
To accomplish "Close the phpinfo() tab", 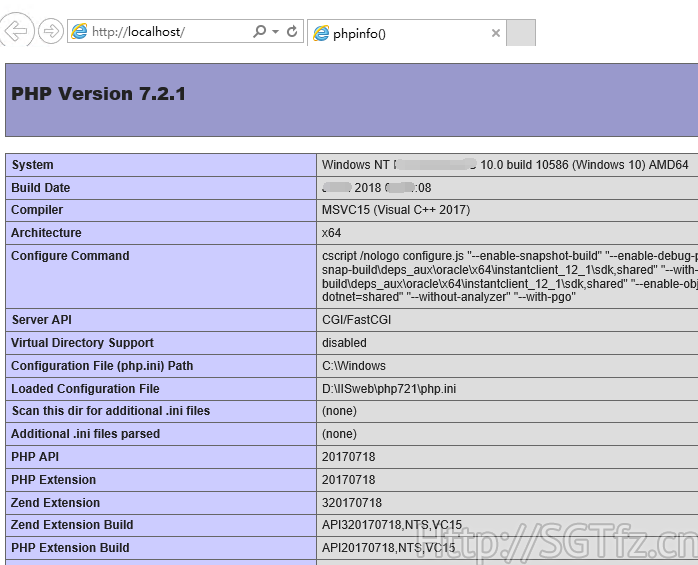I will (495, 33).
